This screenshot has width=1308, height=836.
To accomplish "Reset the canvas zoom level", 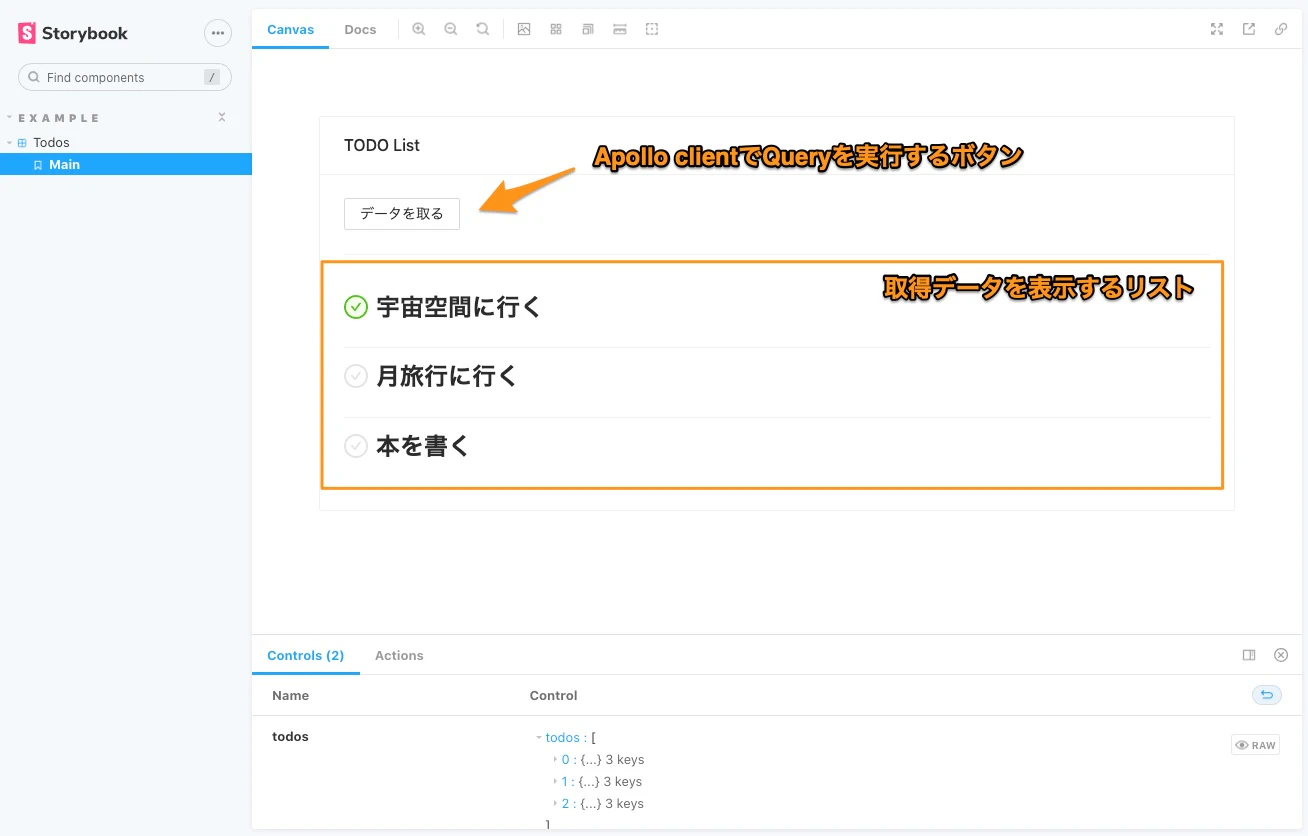I will 483,29.
